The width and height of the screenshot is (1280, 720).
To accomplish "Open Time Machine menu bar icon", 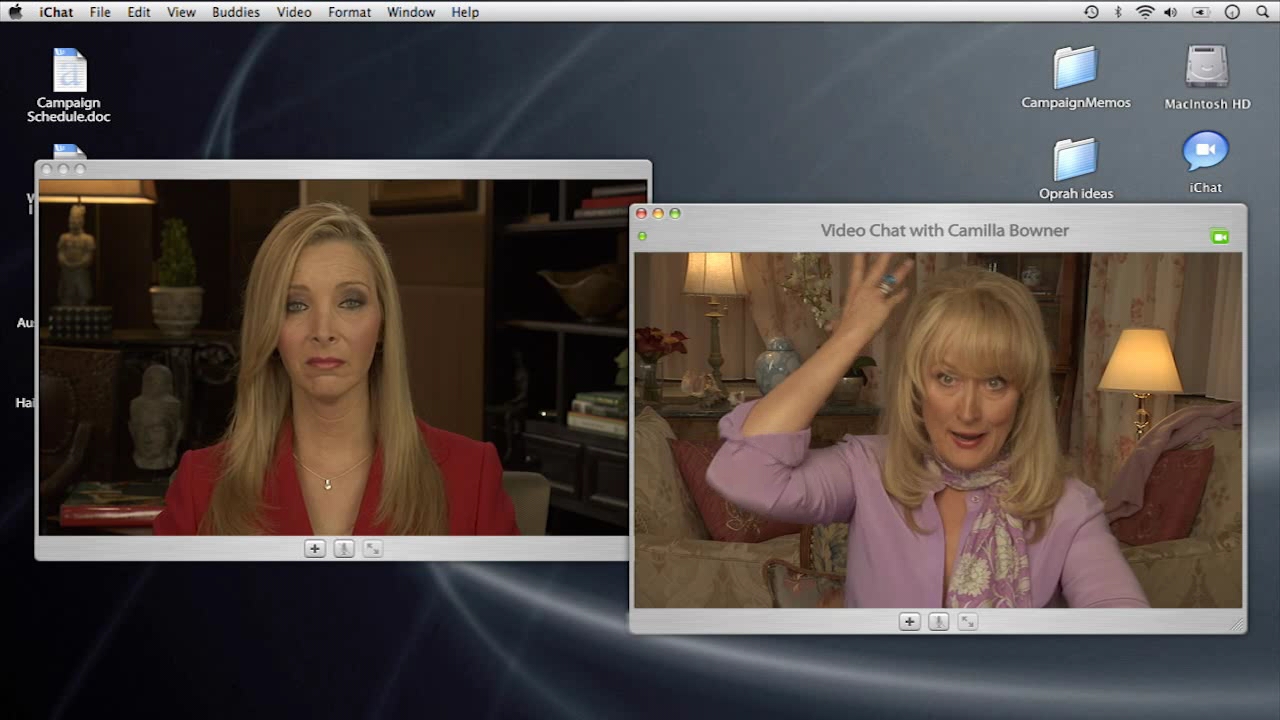I will point(1091,12).
